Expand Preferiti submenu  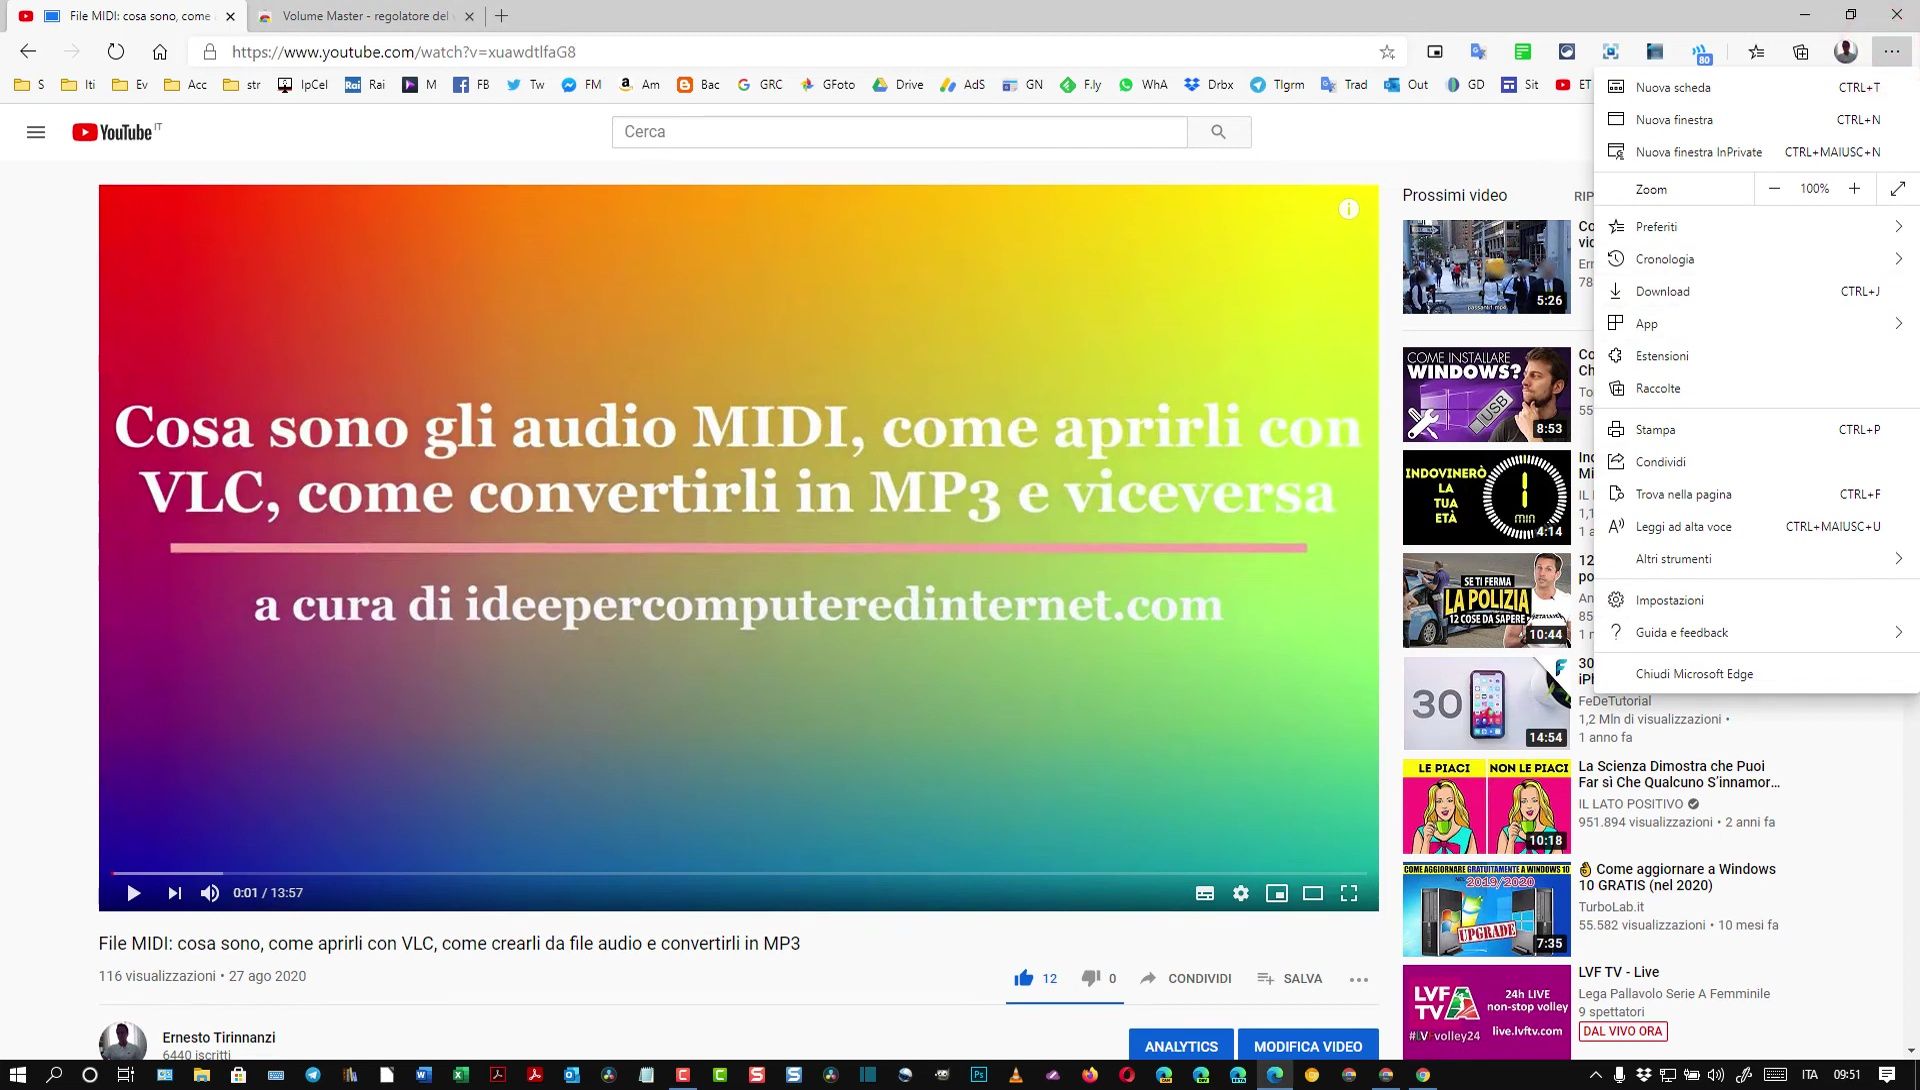(x=1756, y=227)
